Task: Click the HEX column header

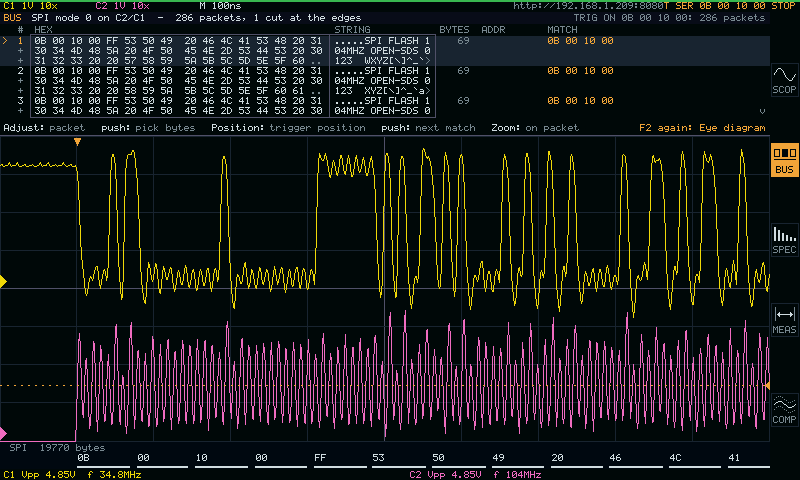Action: (43, 30)
